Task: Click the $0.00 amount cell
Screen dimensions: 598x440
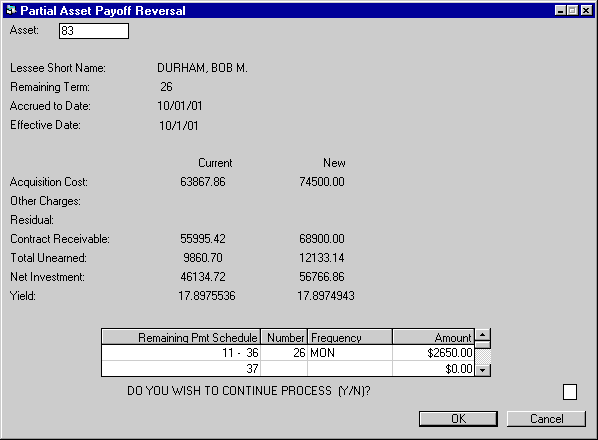Action: [434, 369]
